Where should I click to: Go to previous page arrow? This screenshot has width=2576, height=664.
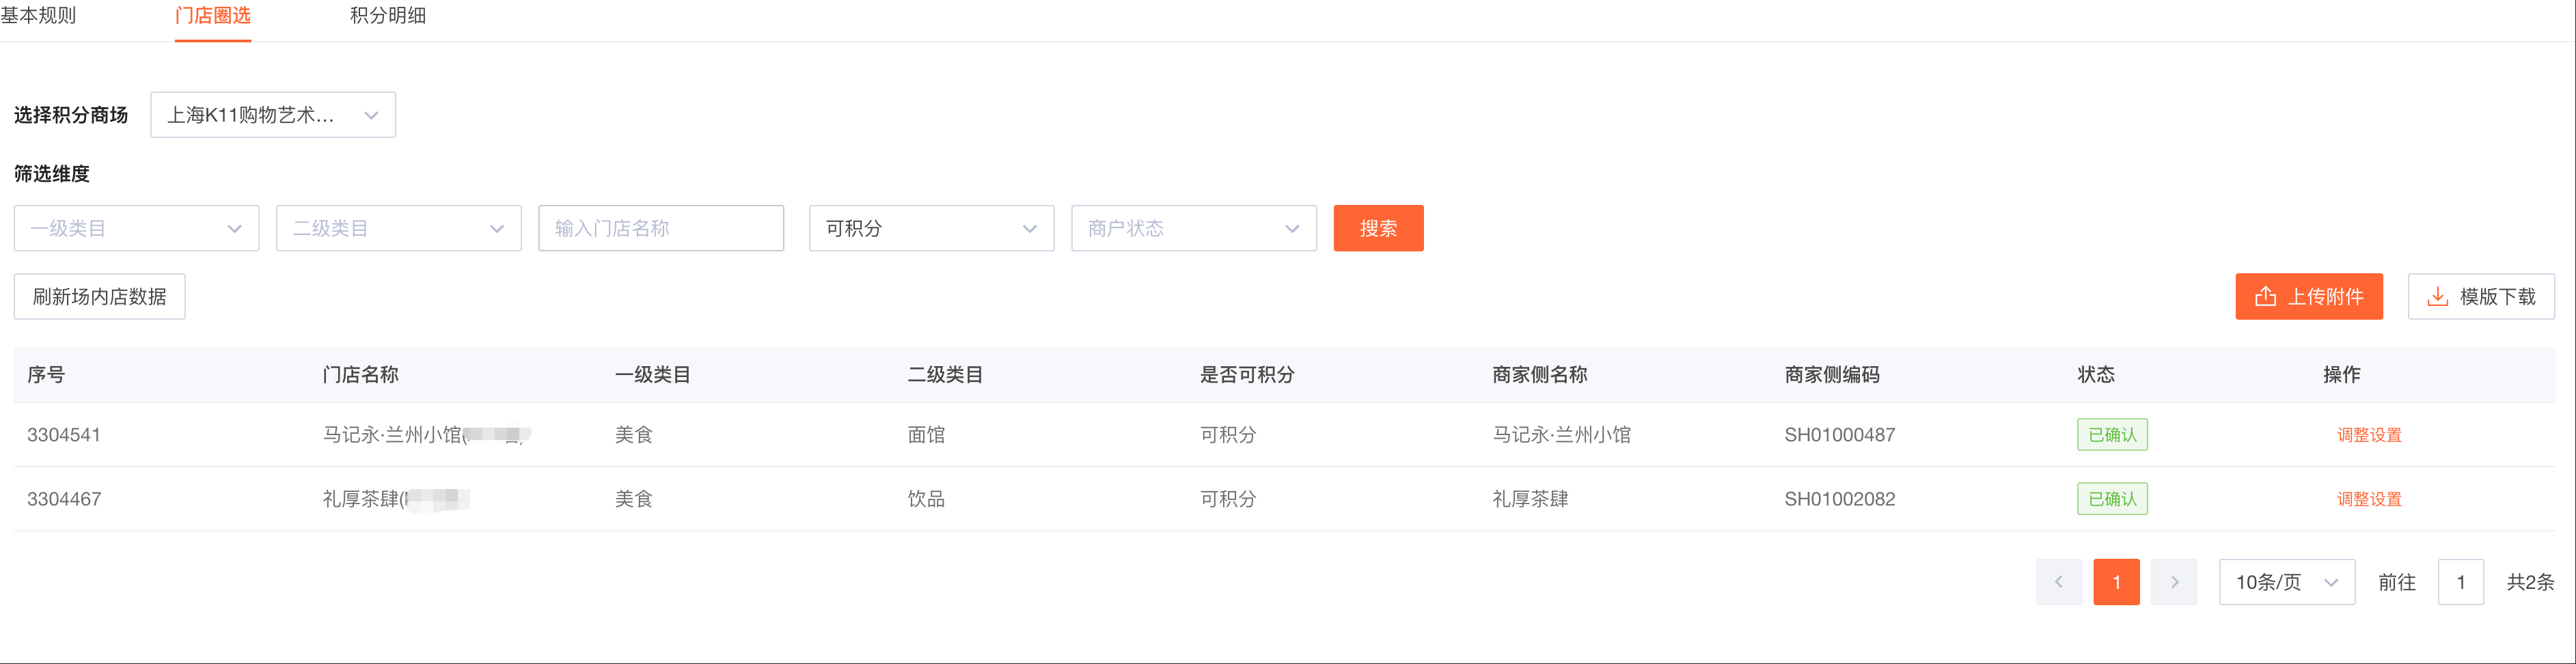(x=2058, y=582)
